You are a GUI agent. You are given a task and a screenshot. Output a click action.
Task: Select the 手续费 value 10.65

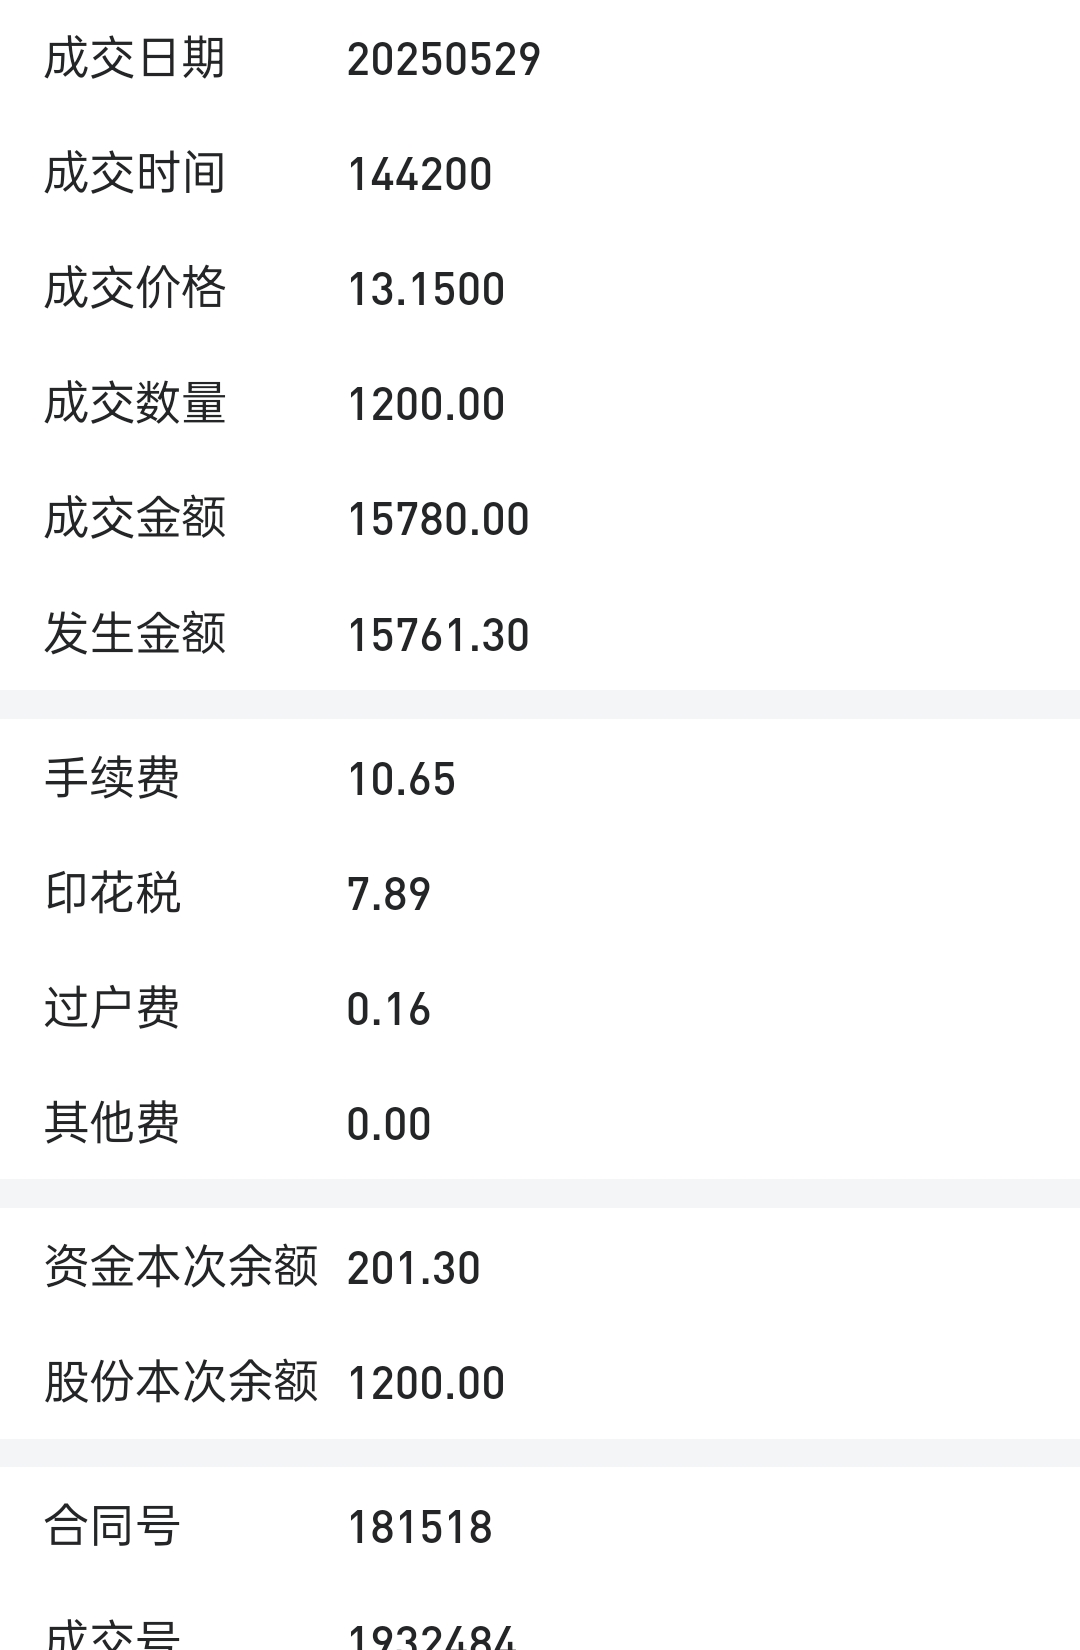coord(401,779)
